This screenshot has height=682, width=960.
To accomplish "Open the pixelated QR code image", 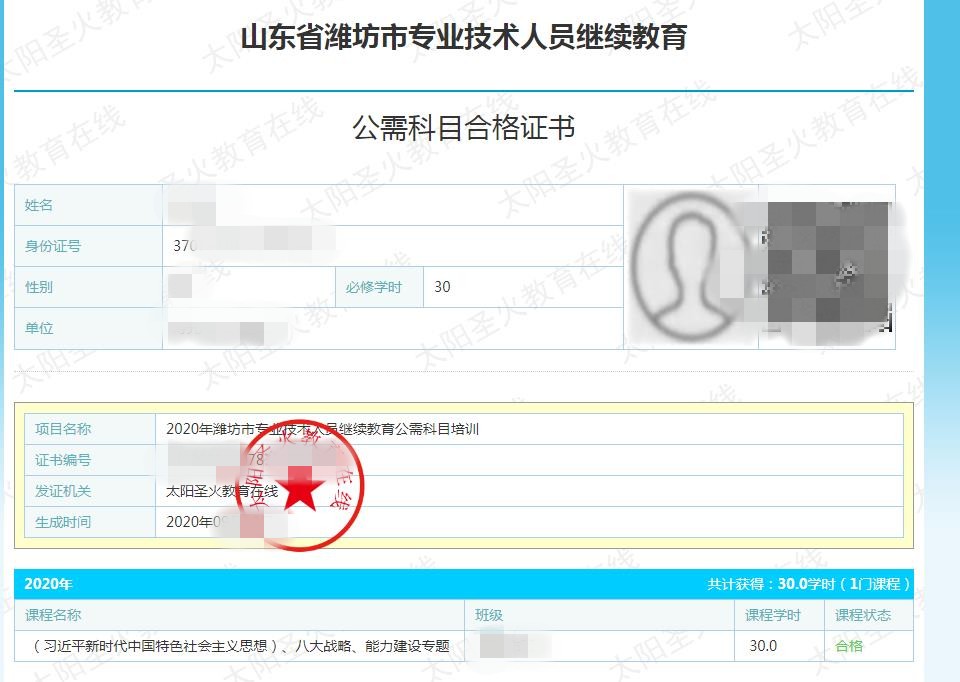I will click(x=826, y=266).
